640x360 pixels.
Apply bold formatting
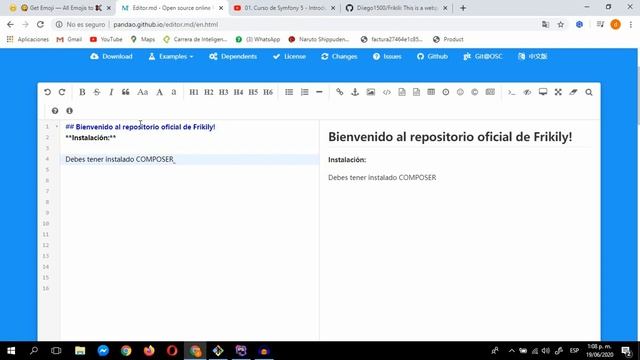click(82, 92)
